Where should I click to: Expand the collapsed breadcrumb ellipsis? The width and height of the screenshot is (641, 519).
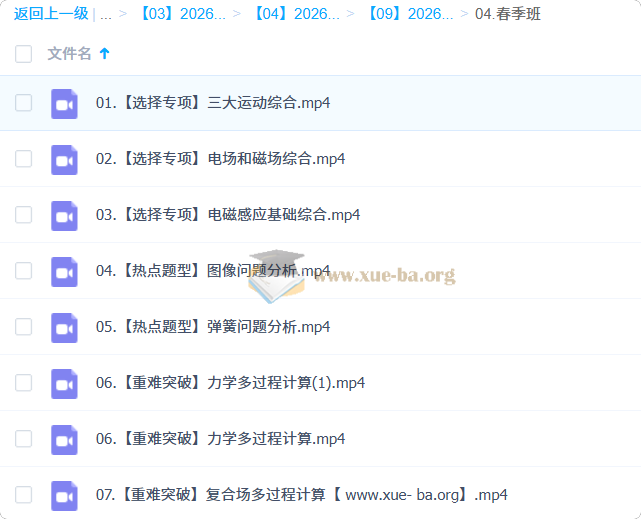[x=105, y=14]
